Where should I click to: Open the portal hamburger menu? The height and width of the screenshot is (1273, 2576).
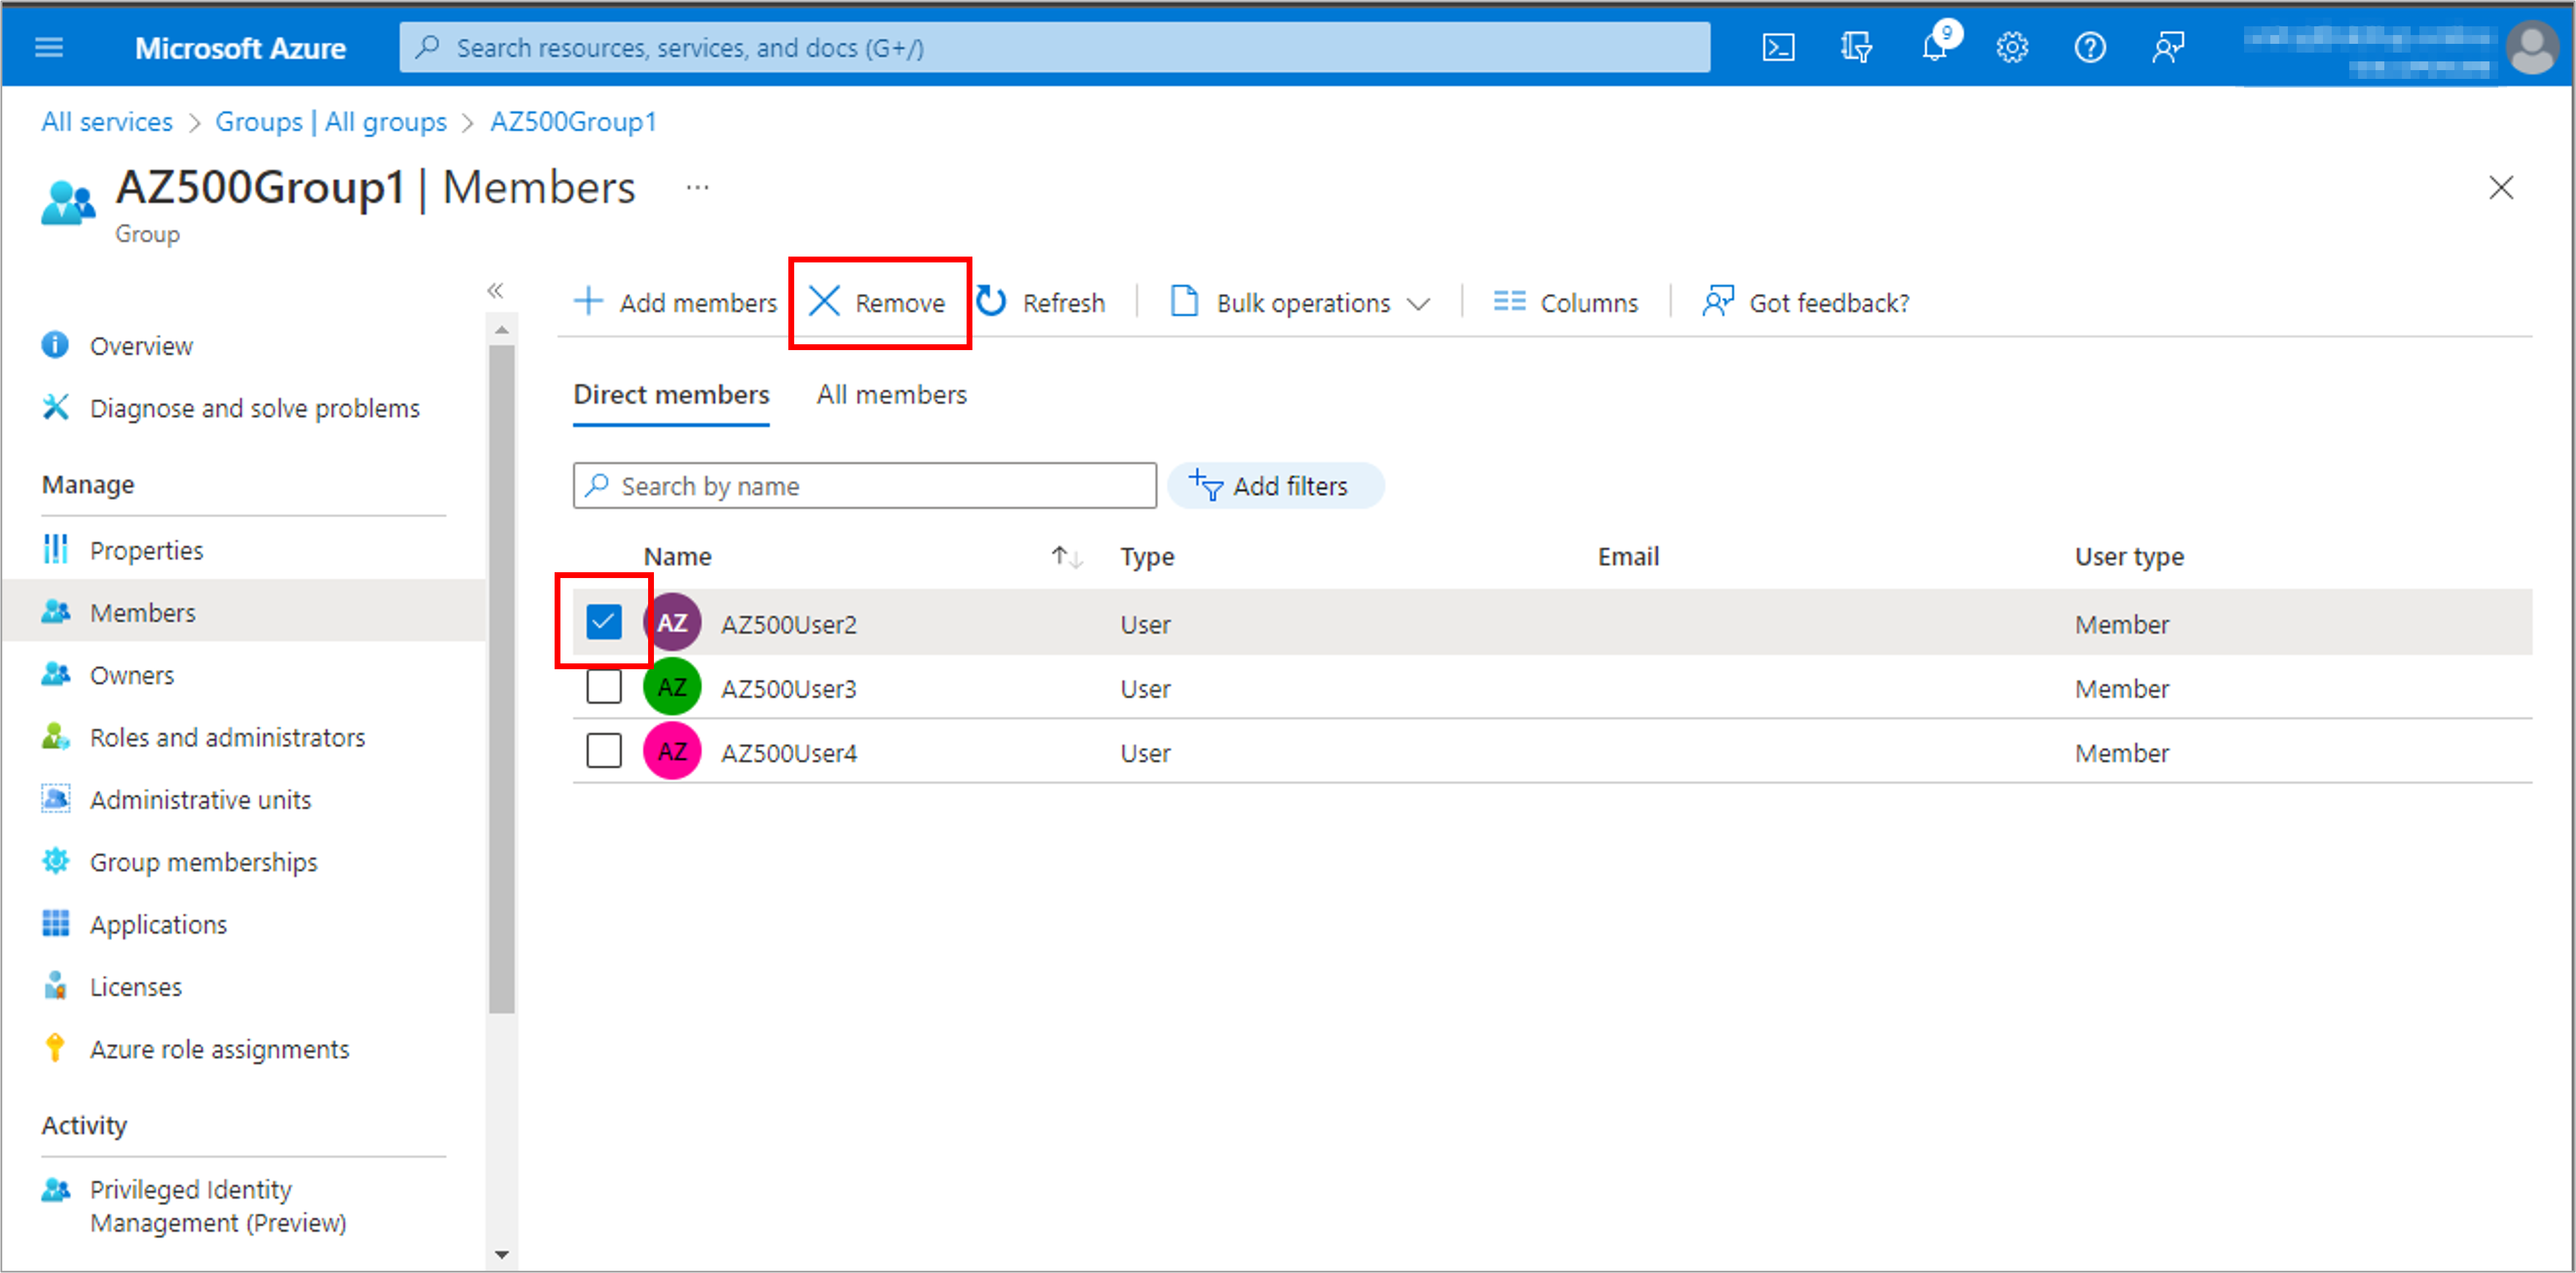click(x=48, y=47)
